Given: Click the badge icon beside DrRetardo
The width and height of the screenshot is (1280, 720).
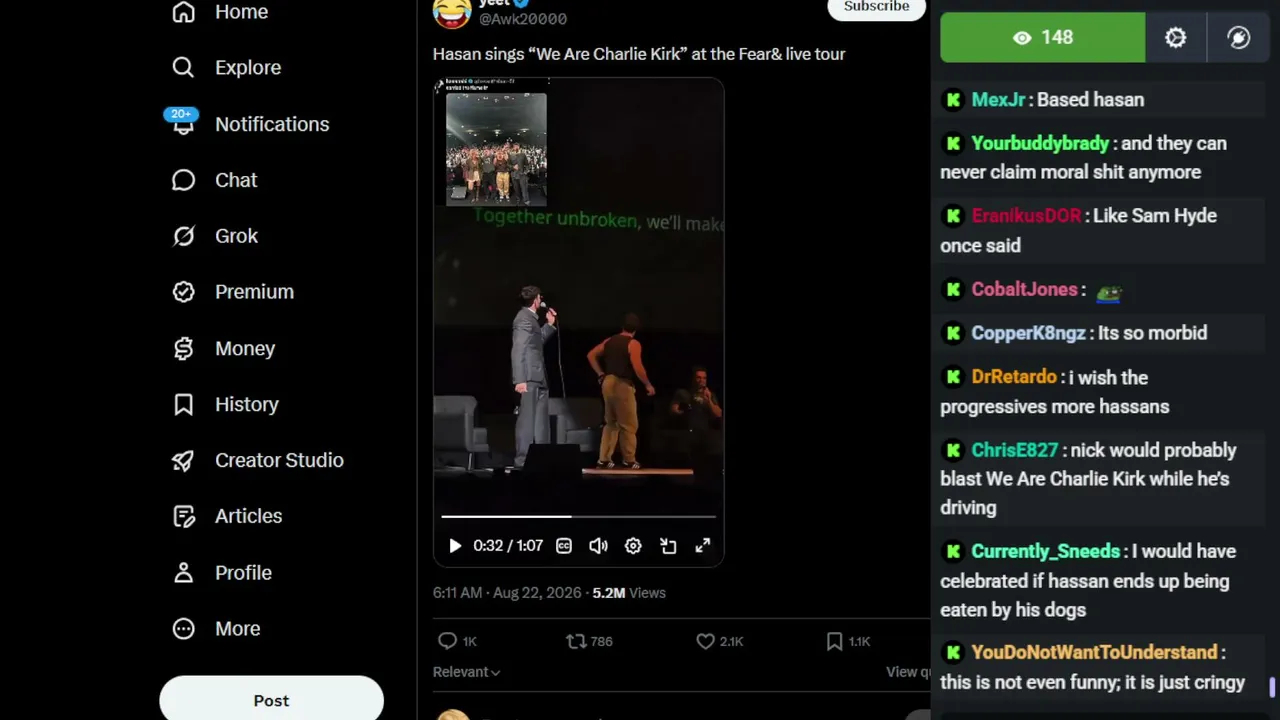Looking at the screenshot, I should point(953,377).
